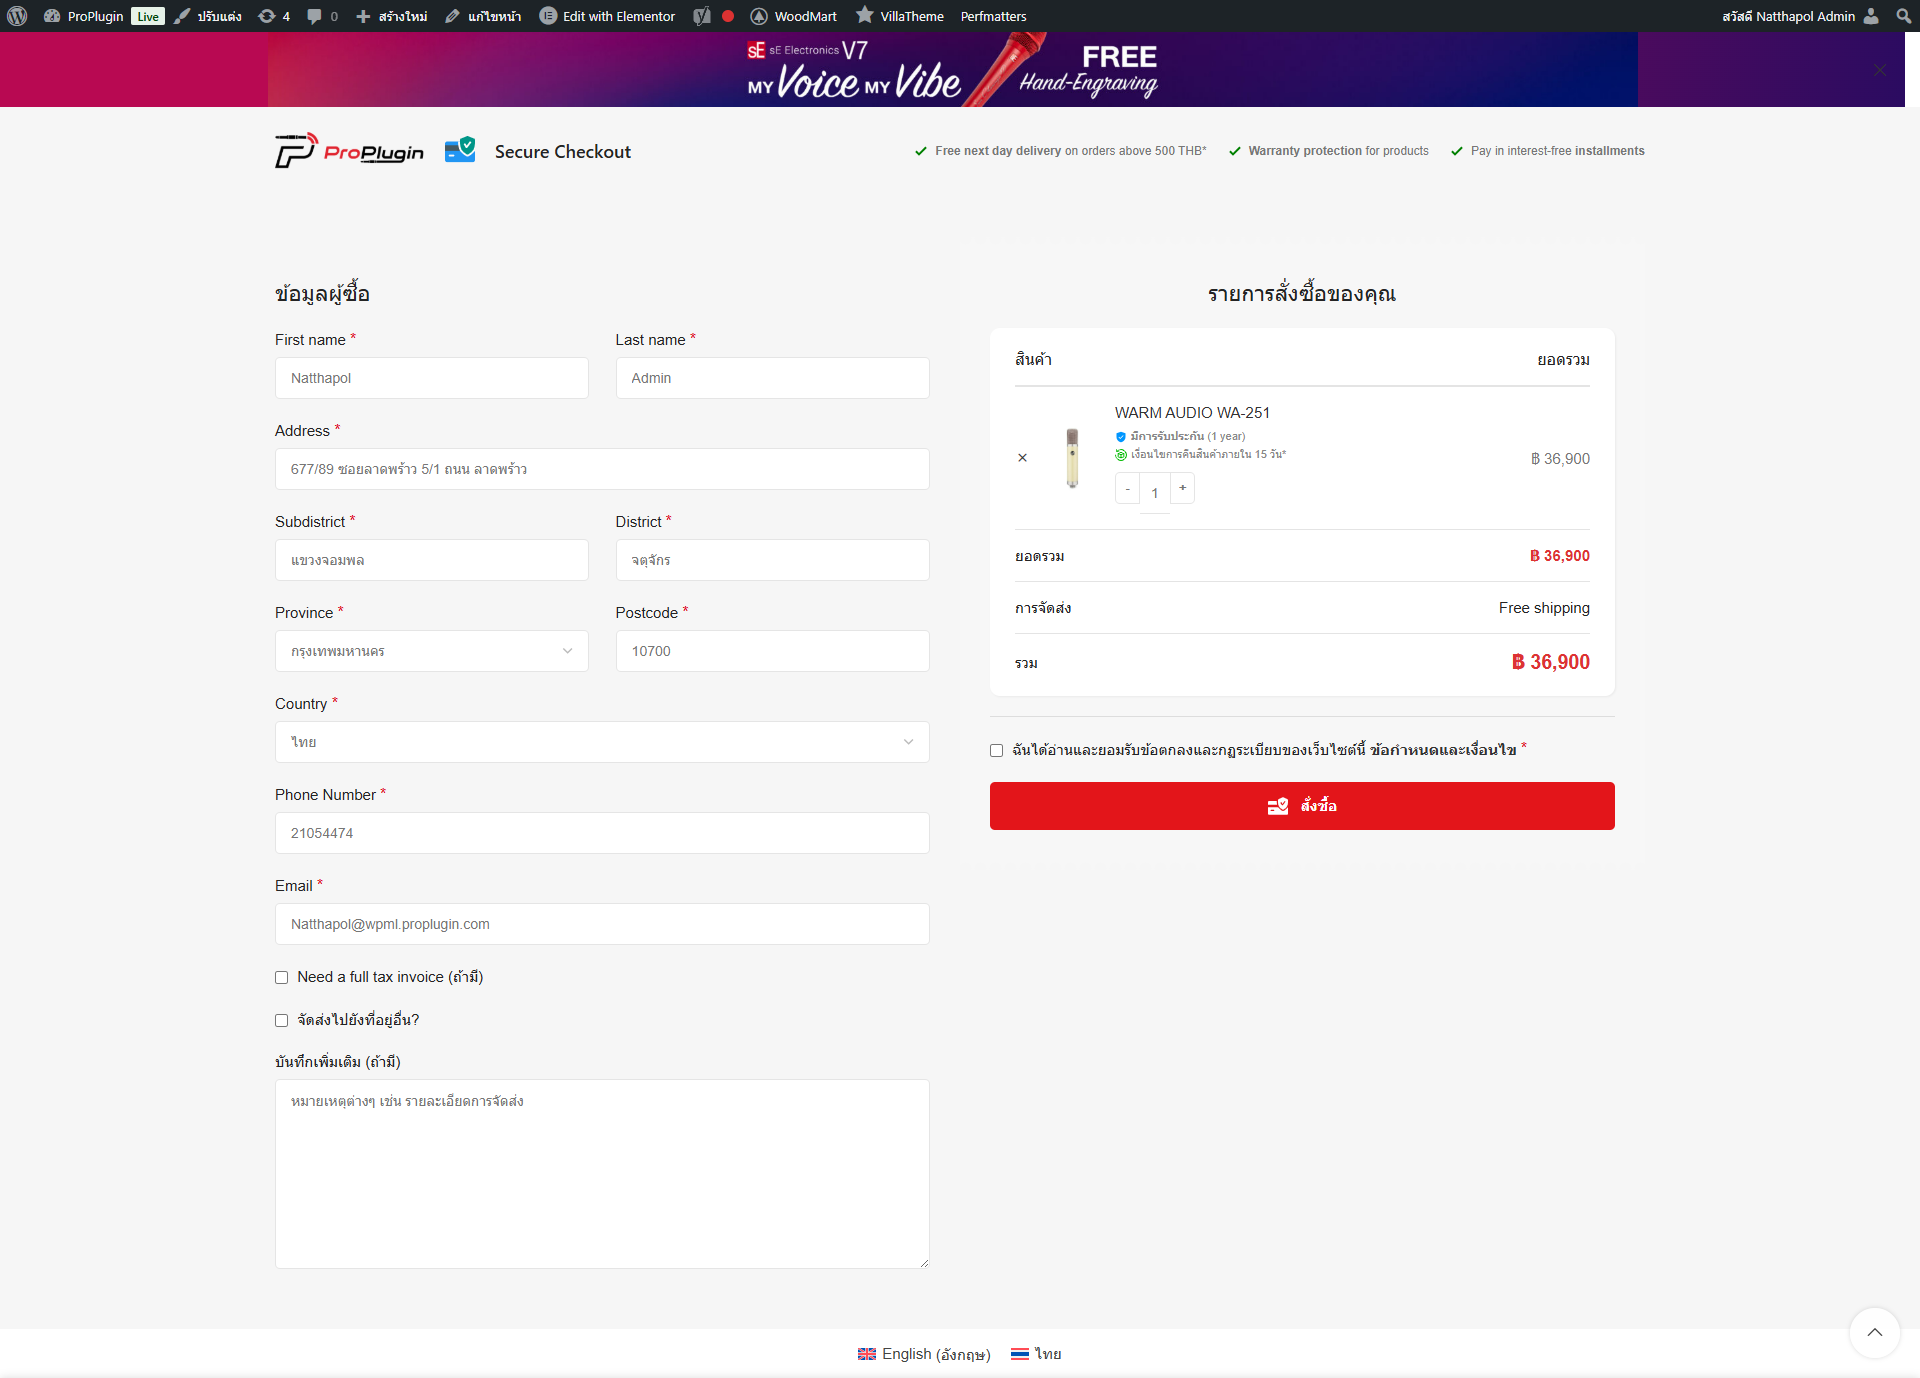Click the Live badge in admin bar
Viewport: 1920px width, 1378px height.
(x=148, y=16)
